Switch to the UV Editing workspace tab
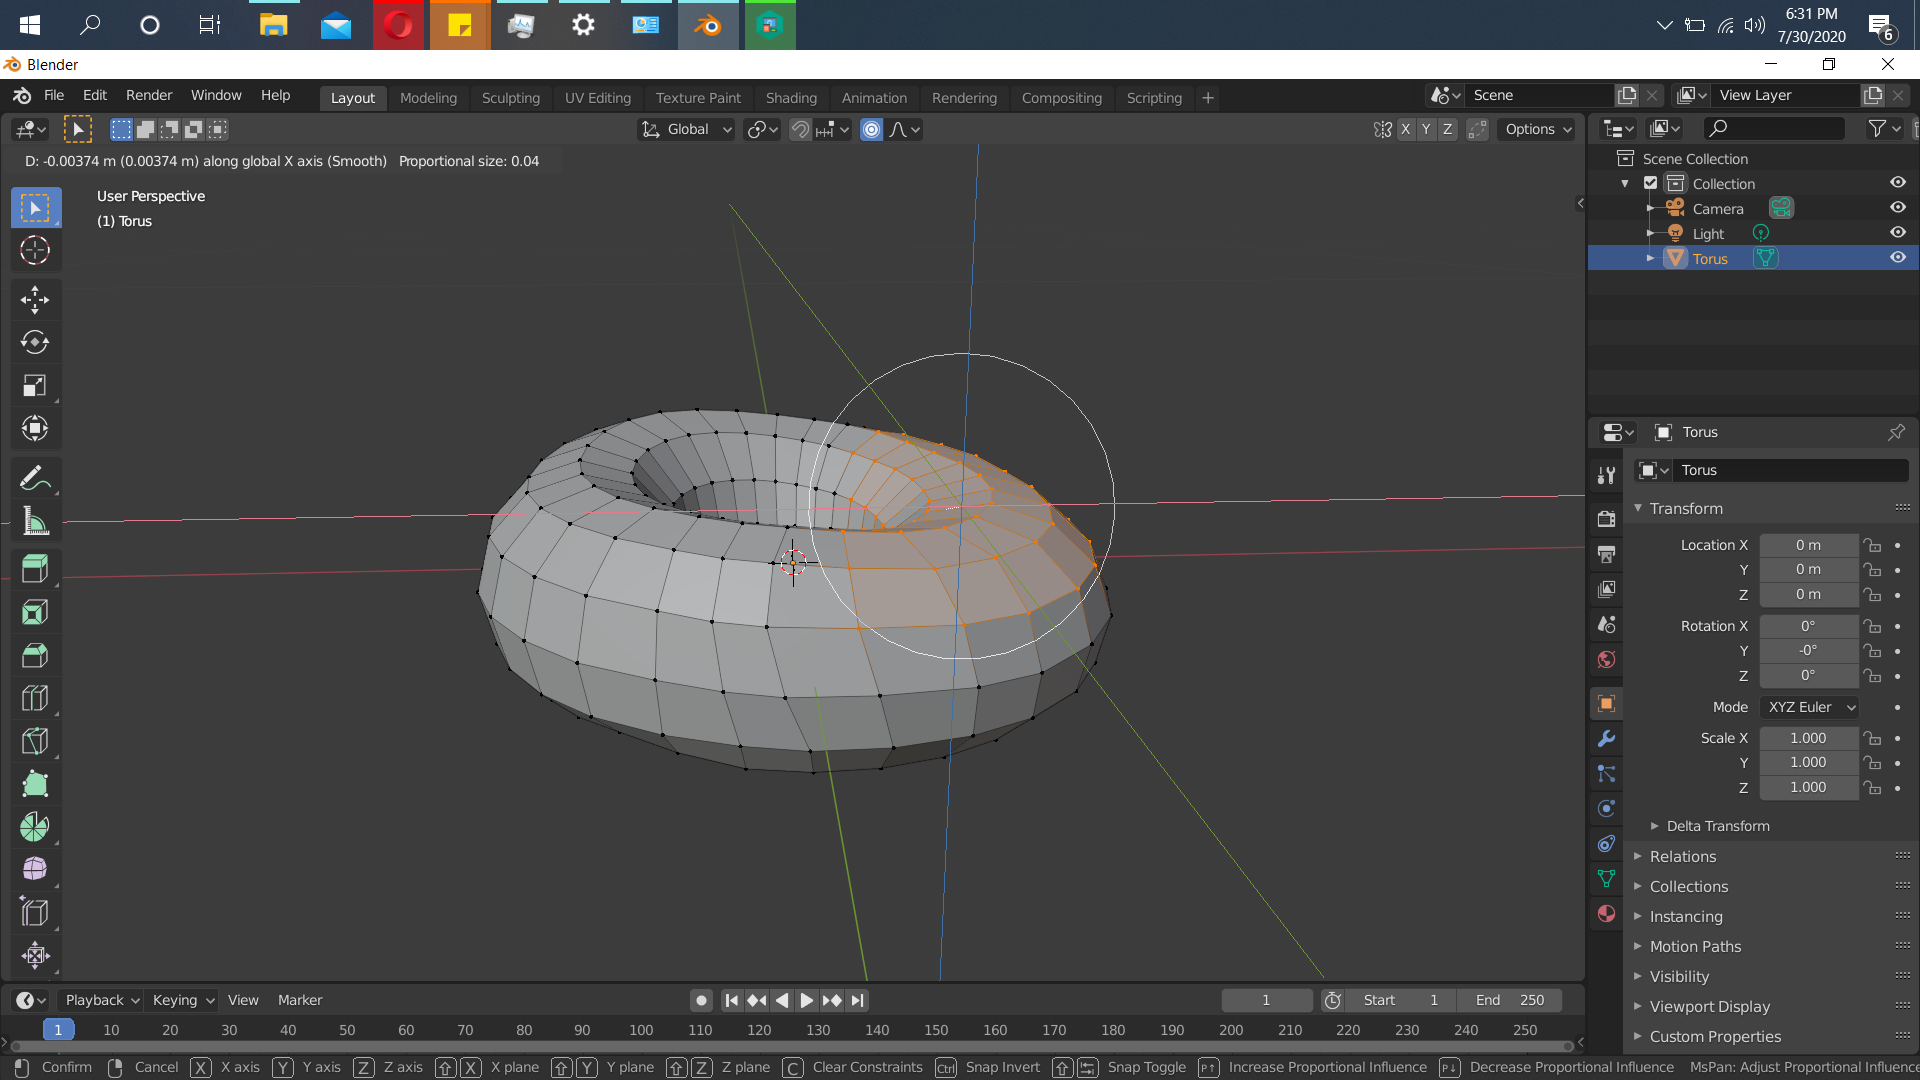 (597, 98)
